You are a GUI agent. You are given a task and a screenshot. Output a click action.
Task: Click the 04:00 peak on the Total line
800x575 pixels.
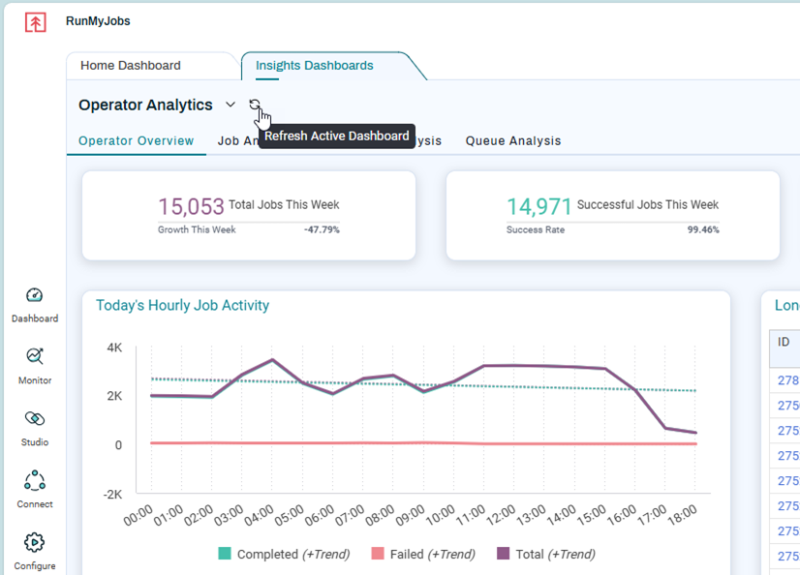[x=272, y=360]
